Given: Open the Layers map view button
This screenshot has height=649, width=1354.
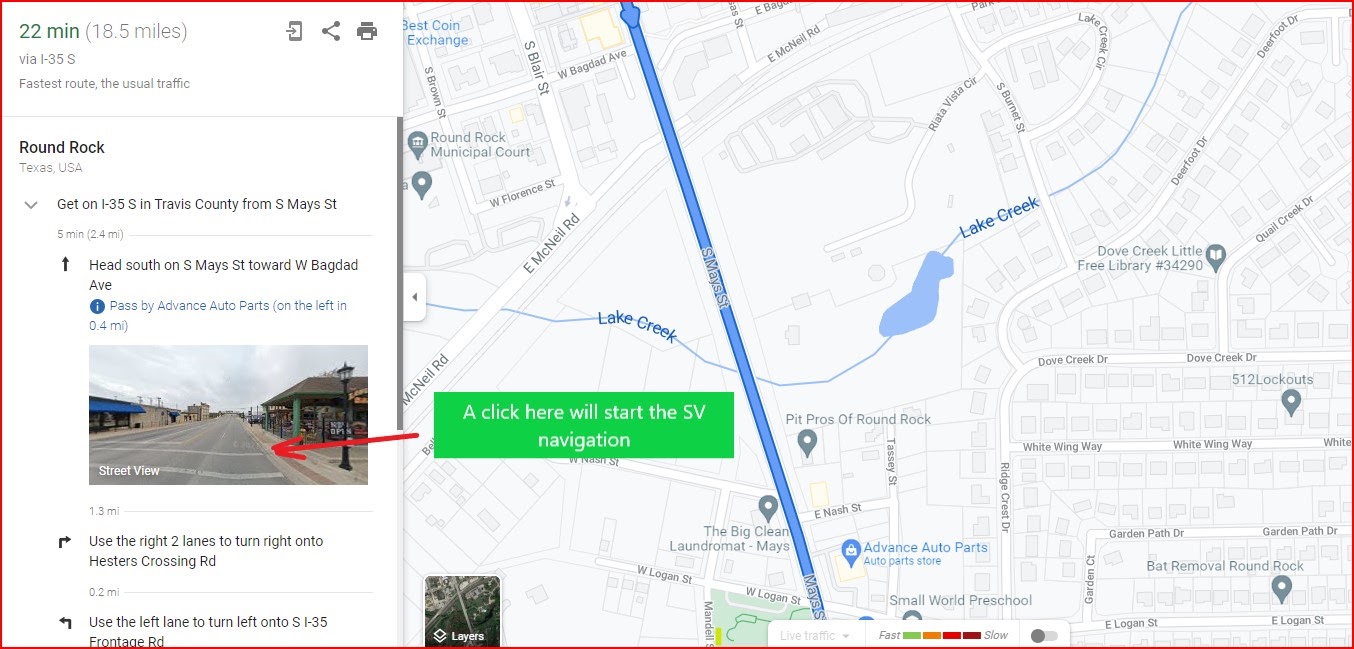Looking at the screenshot, I should [x=463, y=611].
